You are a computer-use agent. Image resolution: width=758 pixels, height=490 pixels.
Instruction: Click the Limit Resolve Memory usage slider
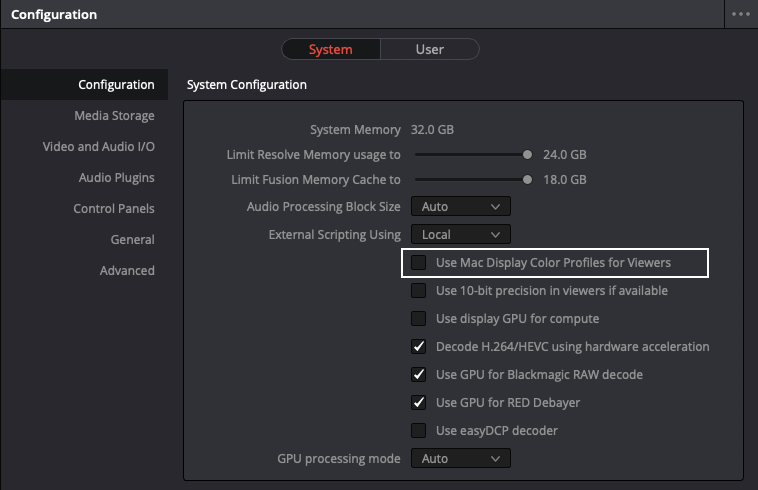pos(473,155)
